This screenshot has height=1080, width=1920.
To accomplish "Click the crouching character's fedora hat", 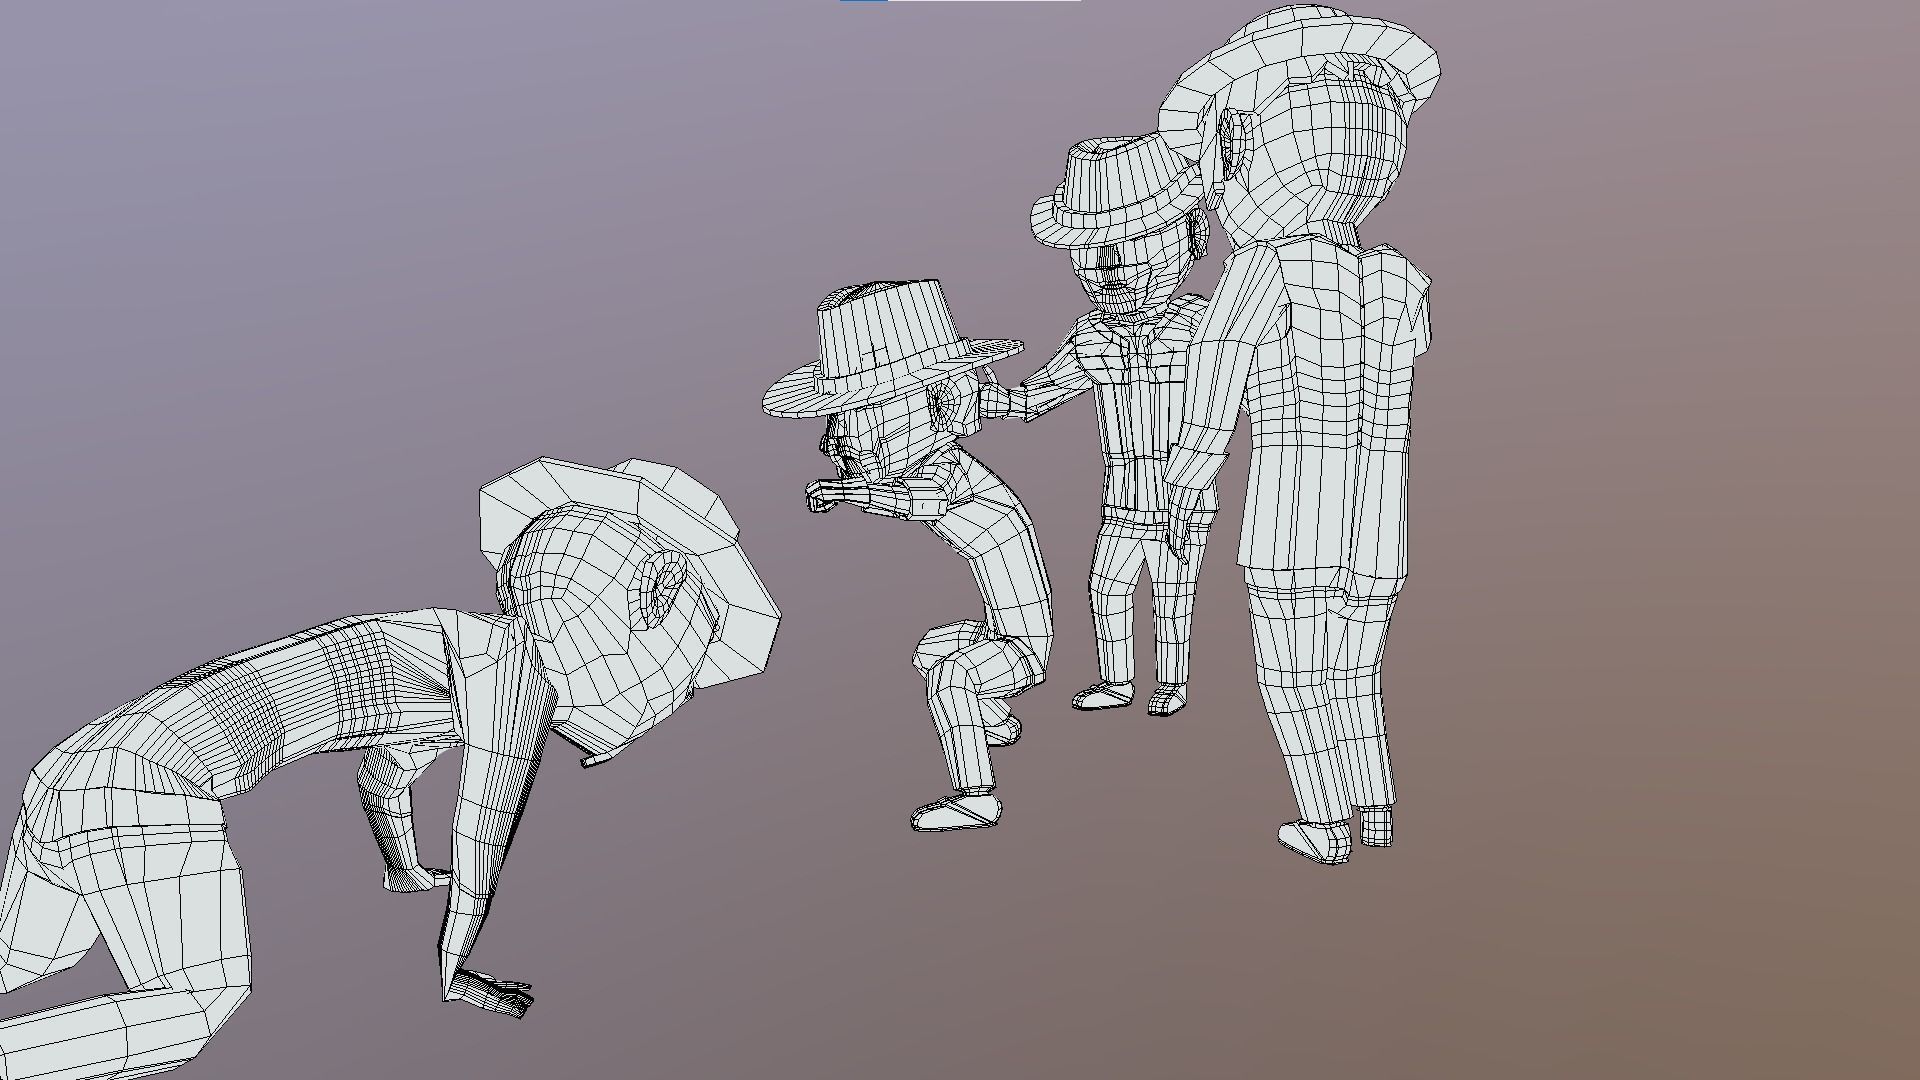I will click(892, 347).
